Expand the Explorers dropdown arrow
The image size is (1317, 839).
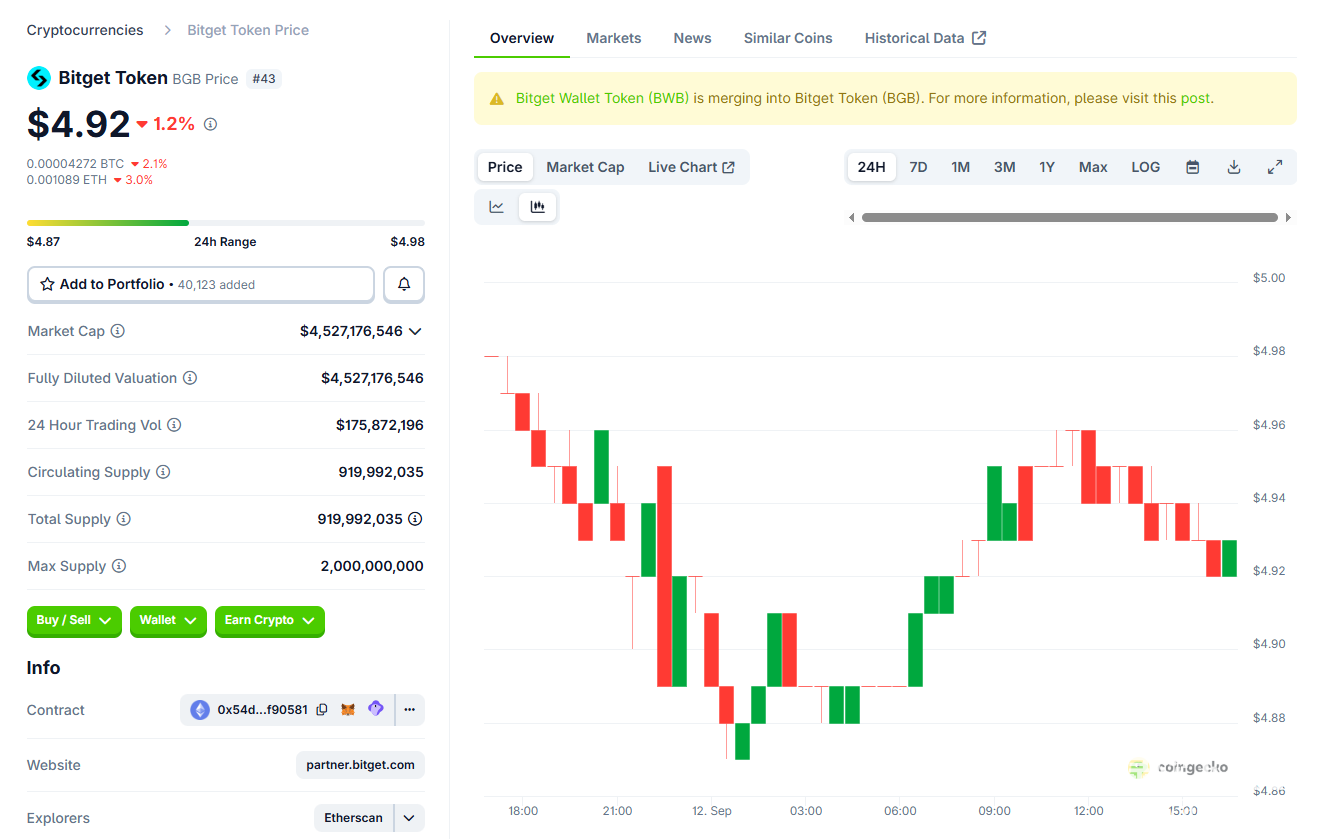click(x=409, y=818)
